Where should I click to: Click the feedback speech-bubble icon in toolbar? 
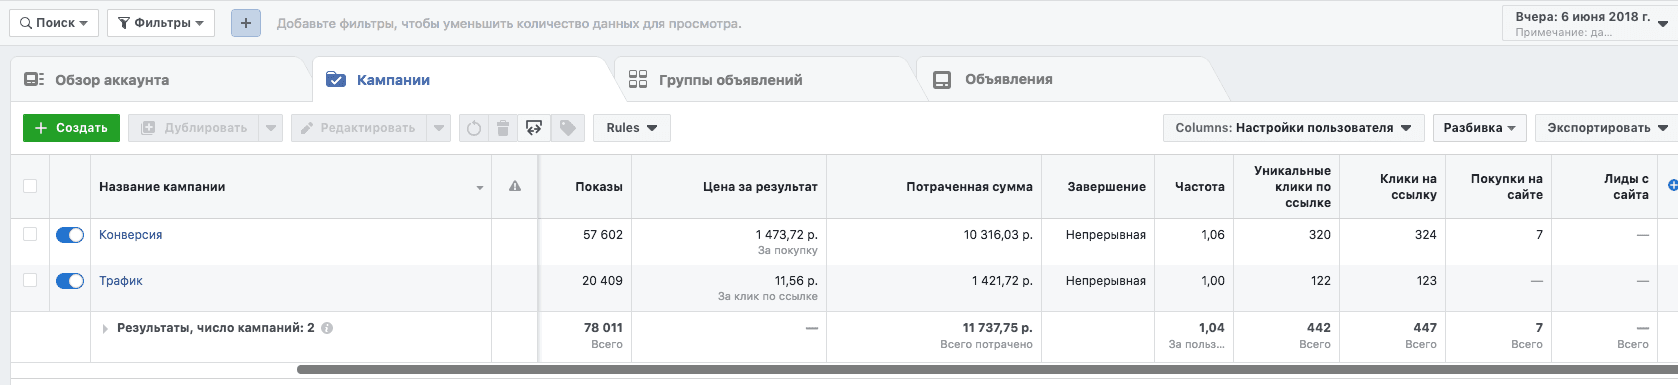point(534,128)
